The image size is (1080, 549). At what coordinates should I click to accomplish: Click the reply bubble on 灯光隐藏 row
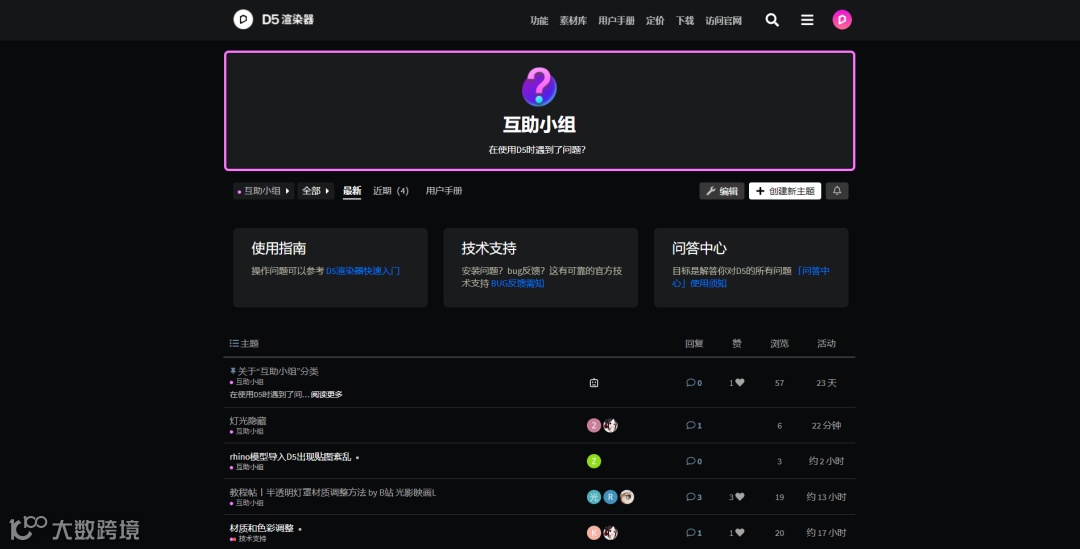[x=694, y=426]
